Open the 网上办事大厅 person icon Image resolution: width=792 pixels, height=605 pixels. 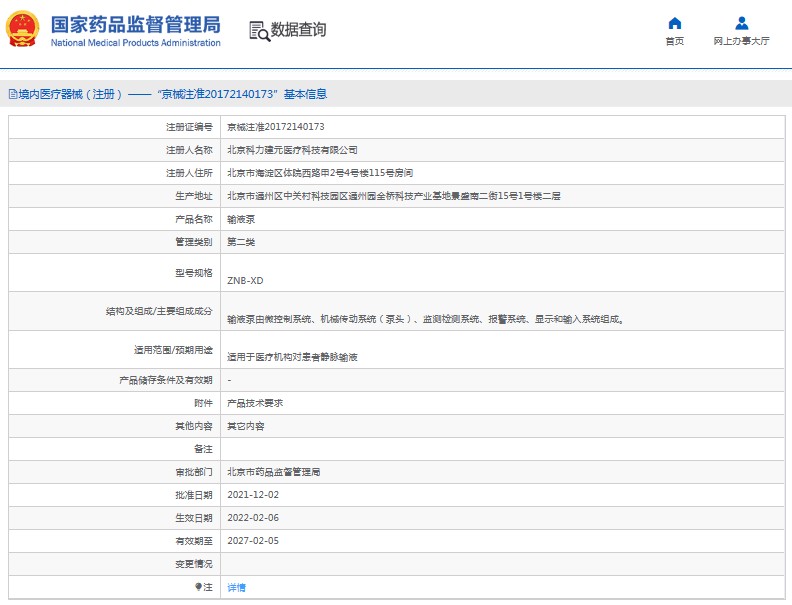pos(741,23)
